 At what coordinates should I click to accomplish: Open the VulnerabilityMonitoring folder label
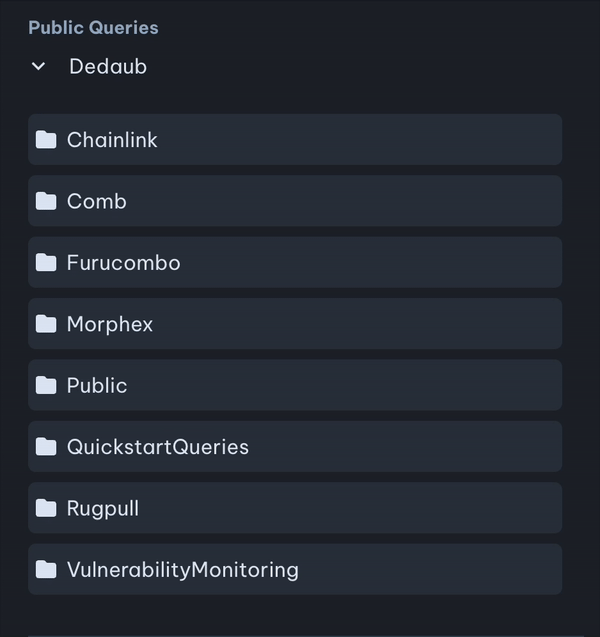click(x=182, y=570)
